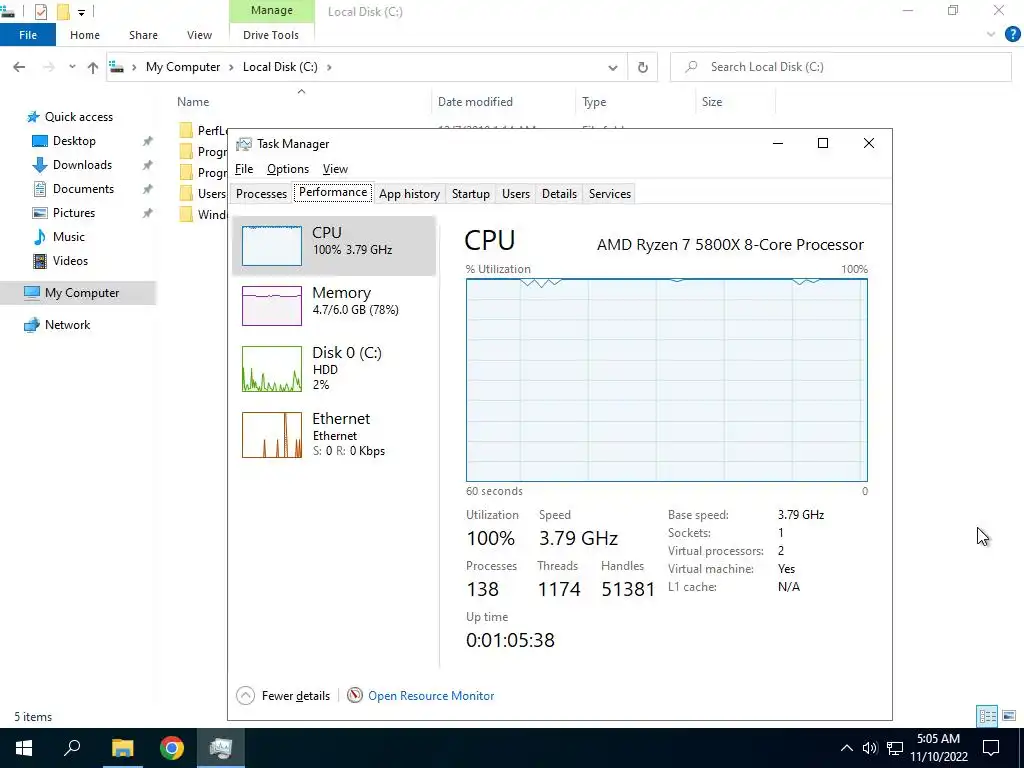Click the new folder icon in title bar
1024x768 pixels.
click(x=63, y=12)
